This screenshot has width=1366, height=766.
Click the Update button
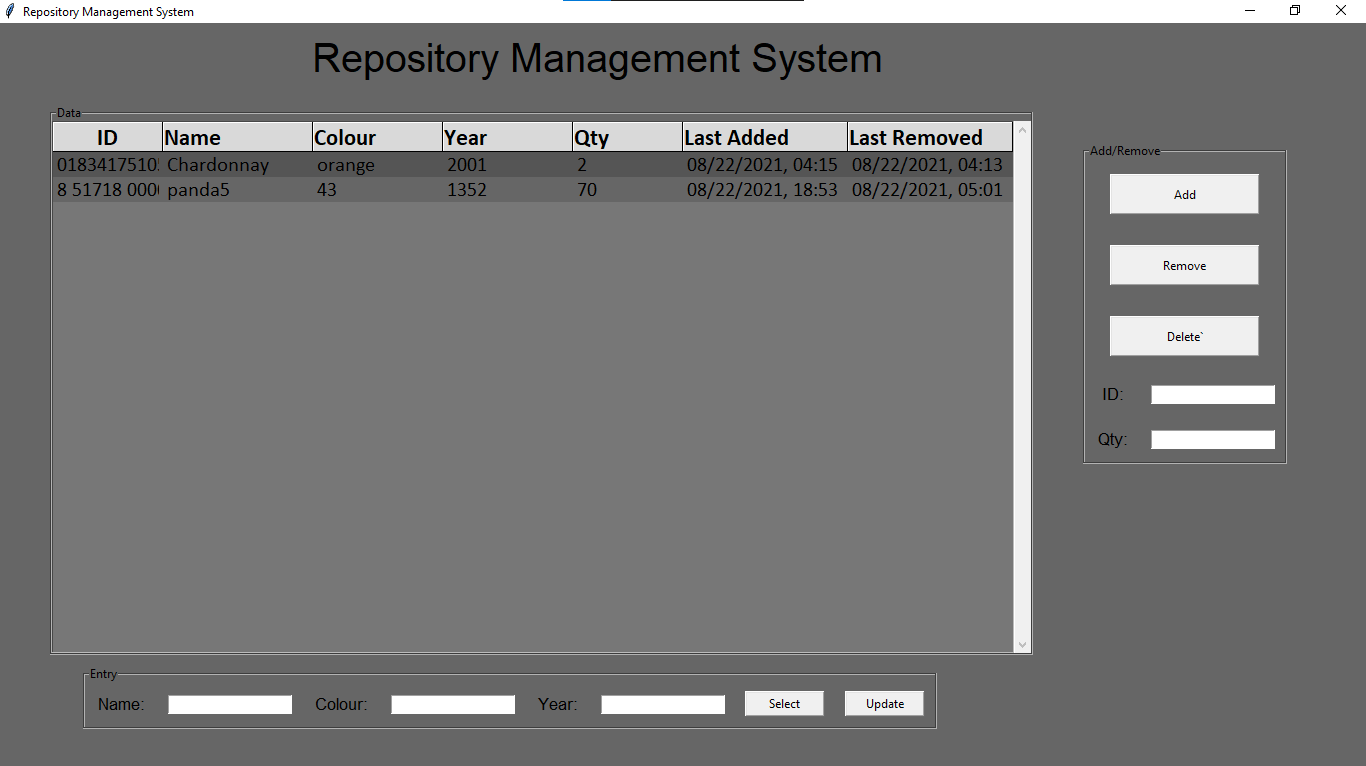pos(883,703)
